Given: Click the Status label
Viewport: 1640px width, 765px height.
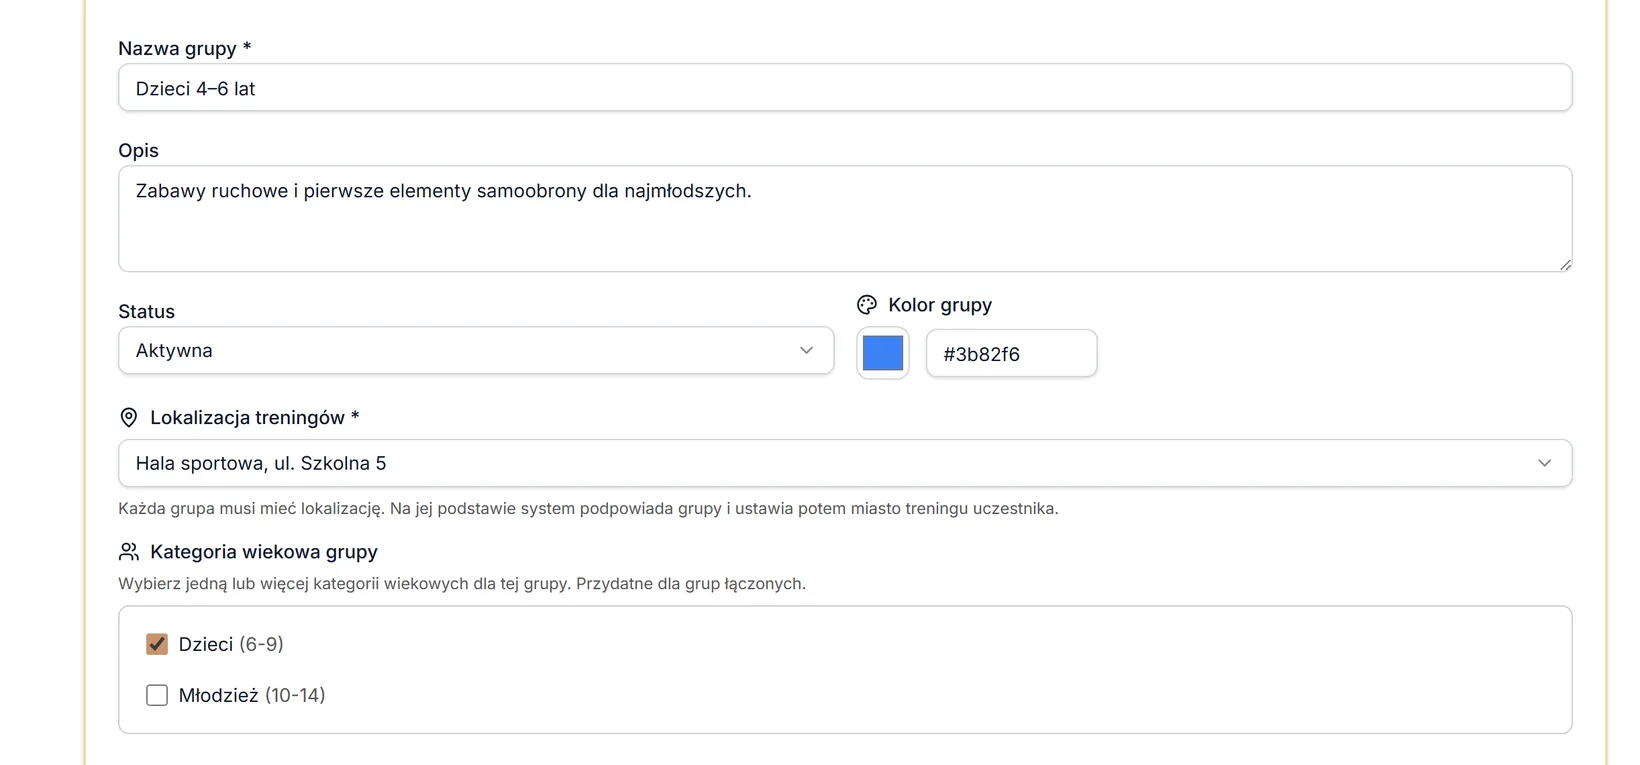Looking at the screenshot, I should coord(146,311).
